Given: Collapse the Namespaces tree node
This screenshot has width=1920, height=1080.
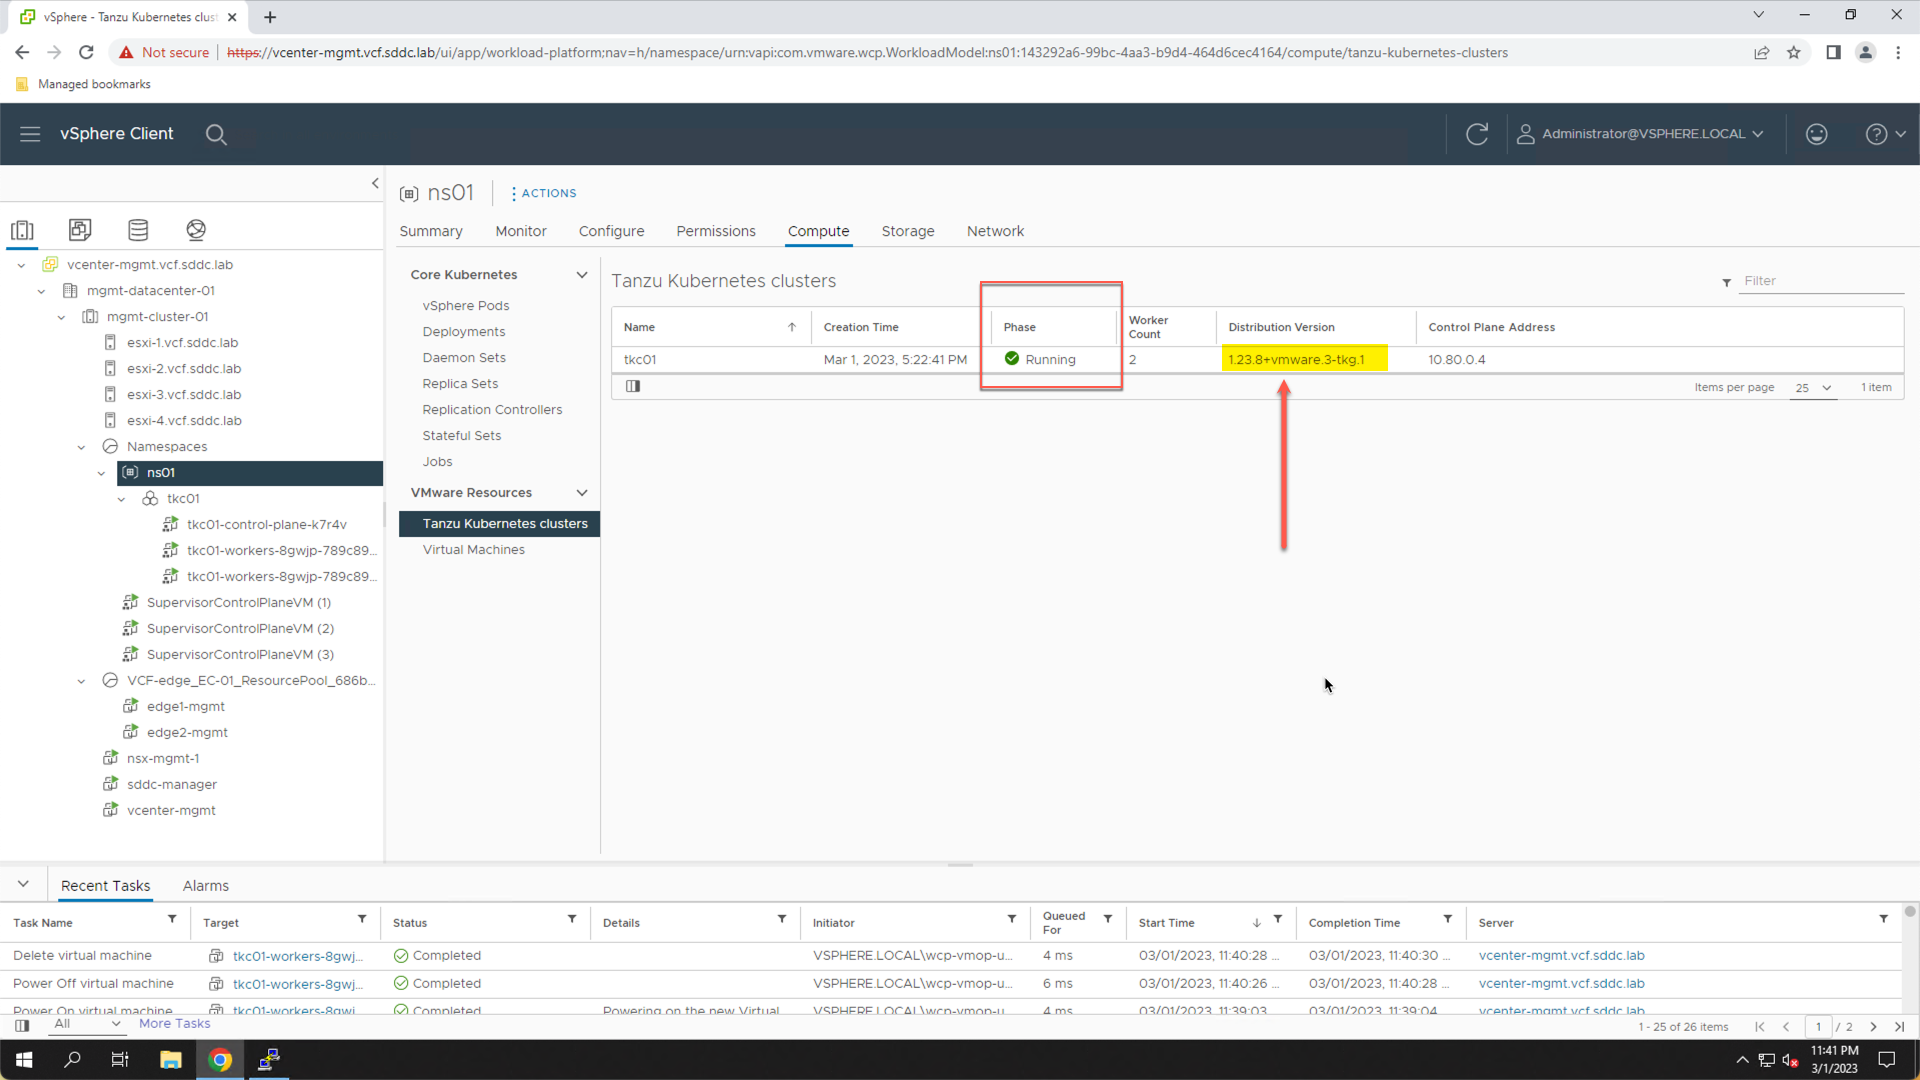Looking at the screenshot, I should pos(81,447).
